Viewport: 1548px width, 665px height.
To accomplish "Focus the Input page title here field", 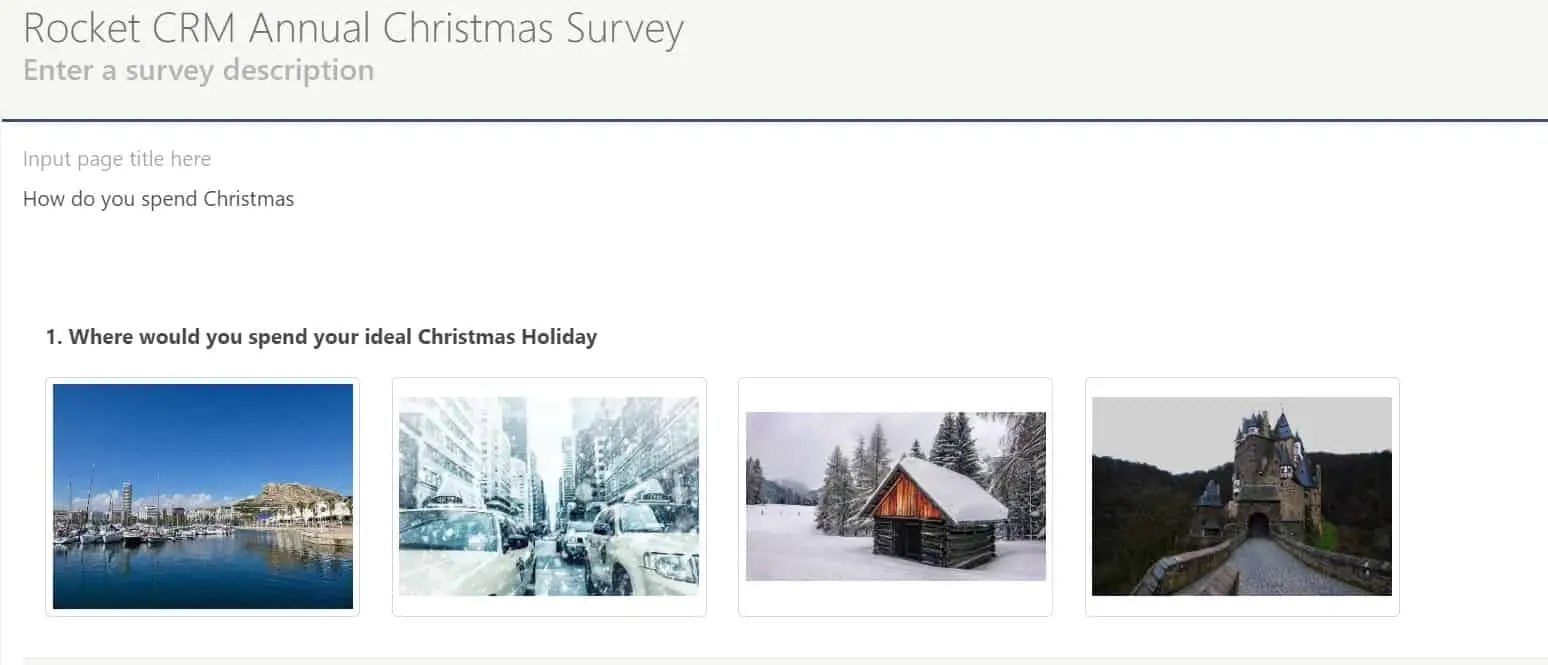I will pyautogui.click(x=117, y=159).
